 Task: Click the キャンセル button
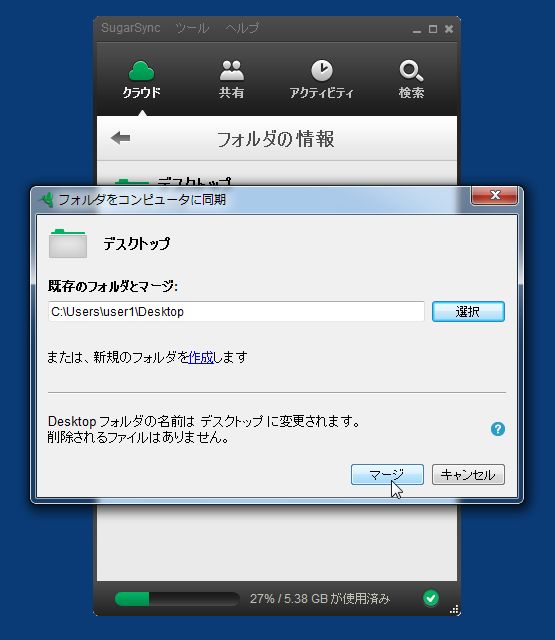click(x=468, y=475)
